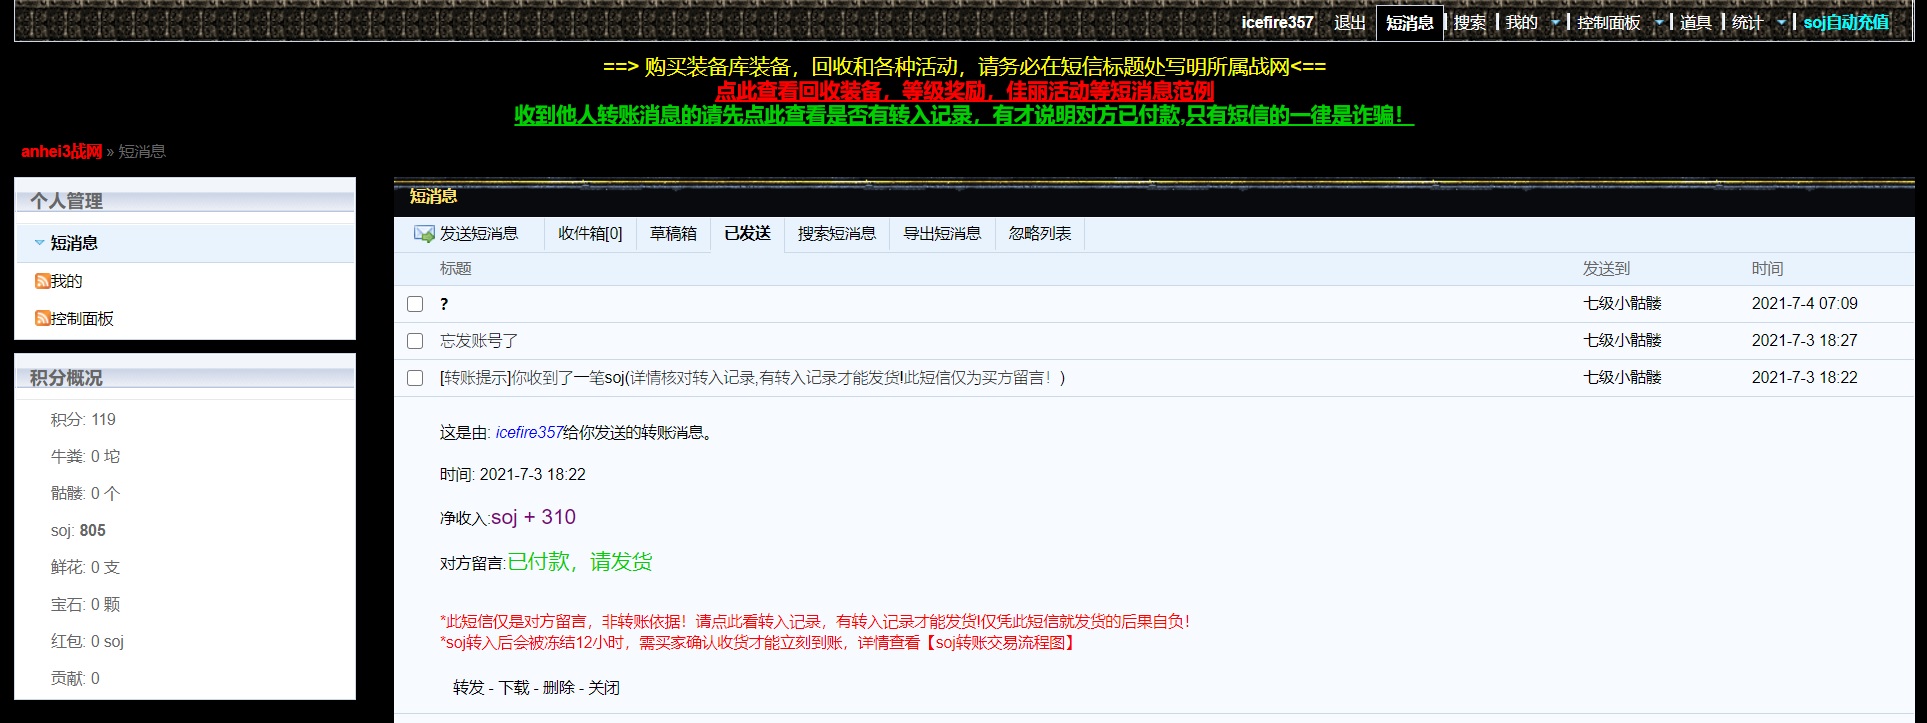
Task: Click the orange feed icon beside 我的
Action: (42, 281)
